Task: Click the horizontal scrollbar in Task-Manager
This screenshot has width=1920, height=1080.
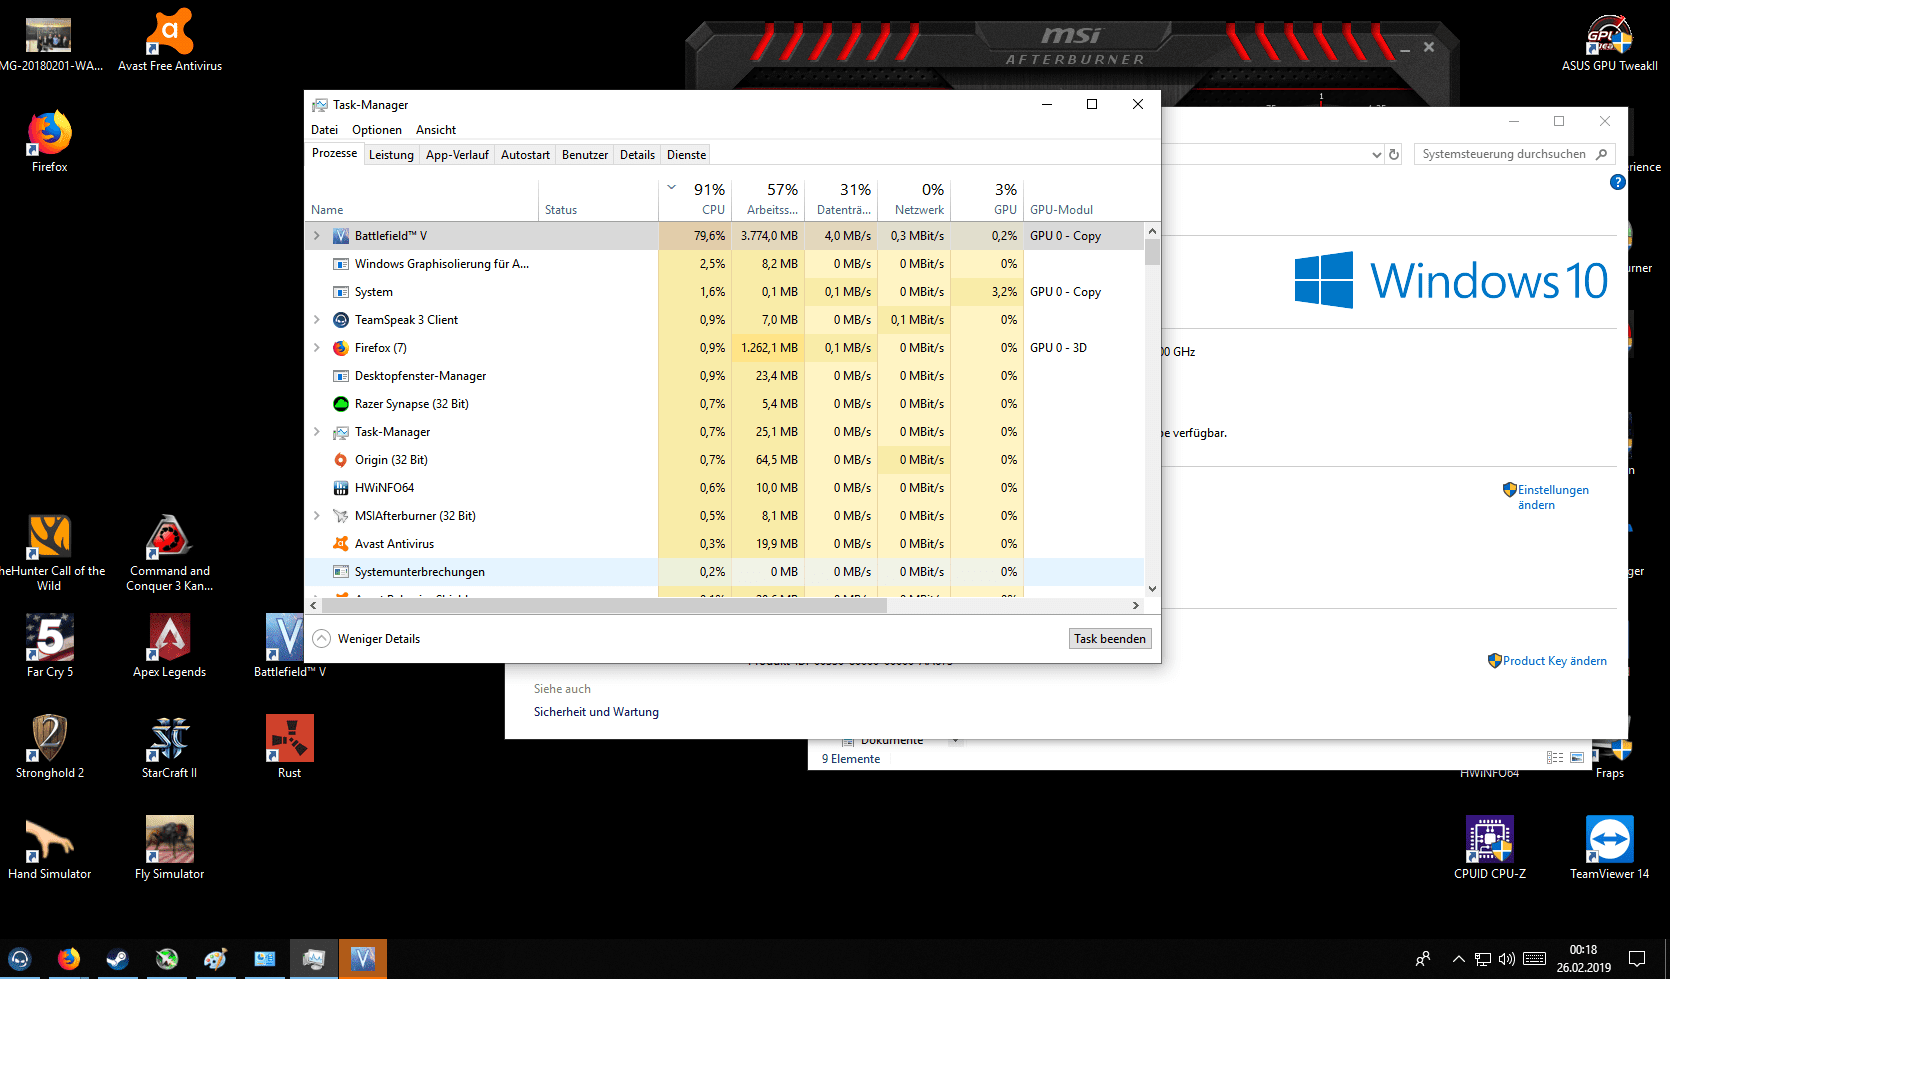Action: click(x=604, y=605)
